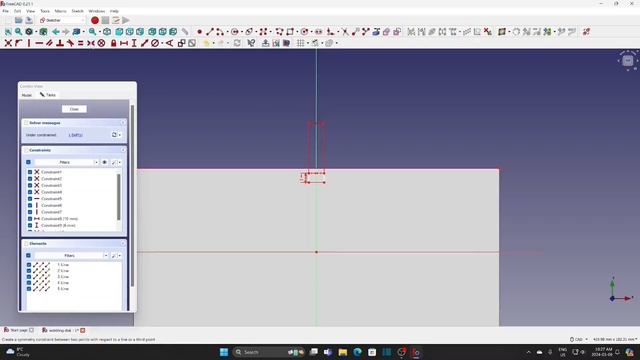Select the angle constraint tool
Viewport: 640px width, 360px height.
tap(169, 43)
